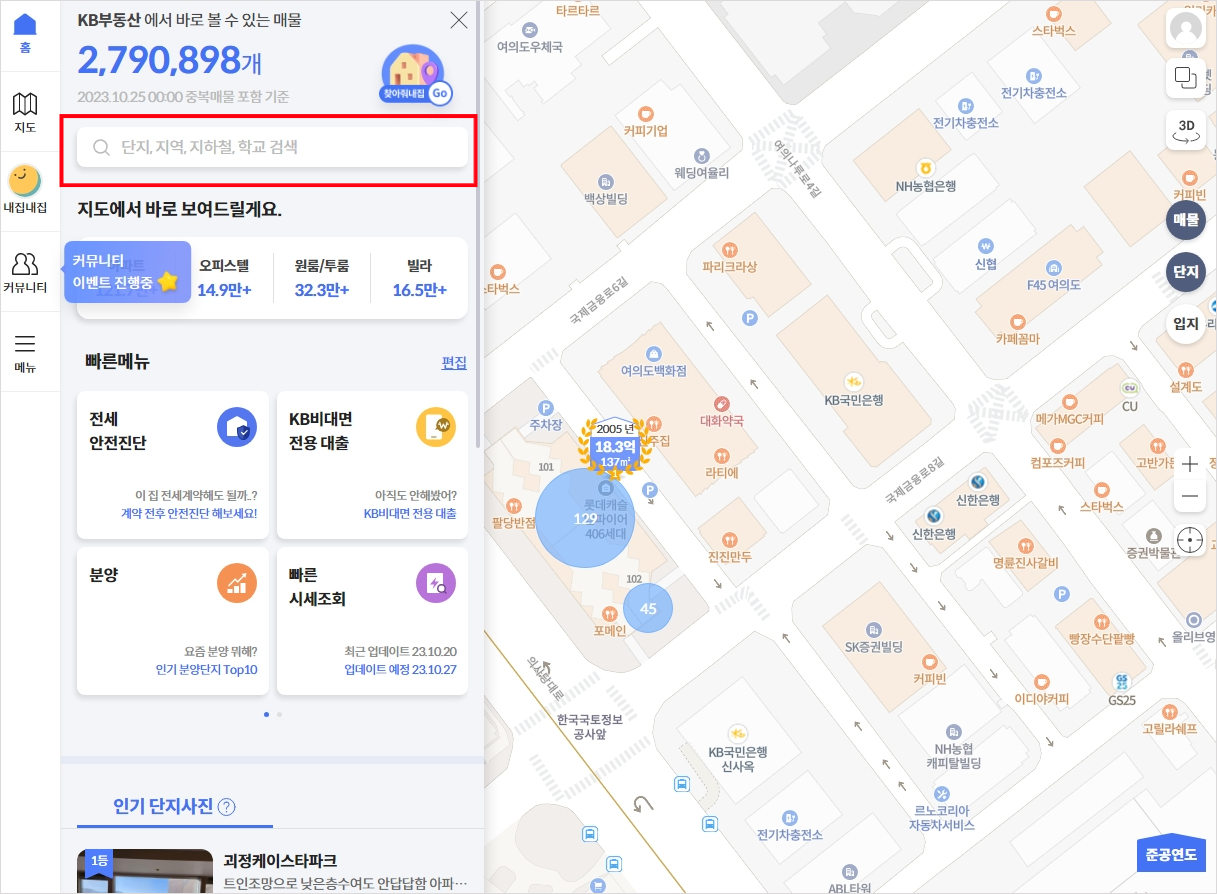Click the blue cluster bubble labeled 129

[x=585, y=518]
